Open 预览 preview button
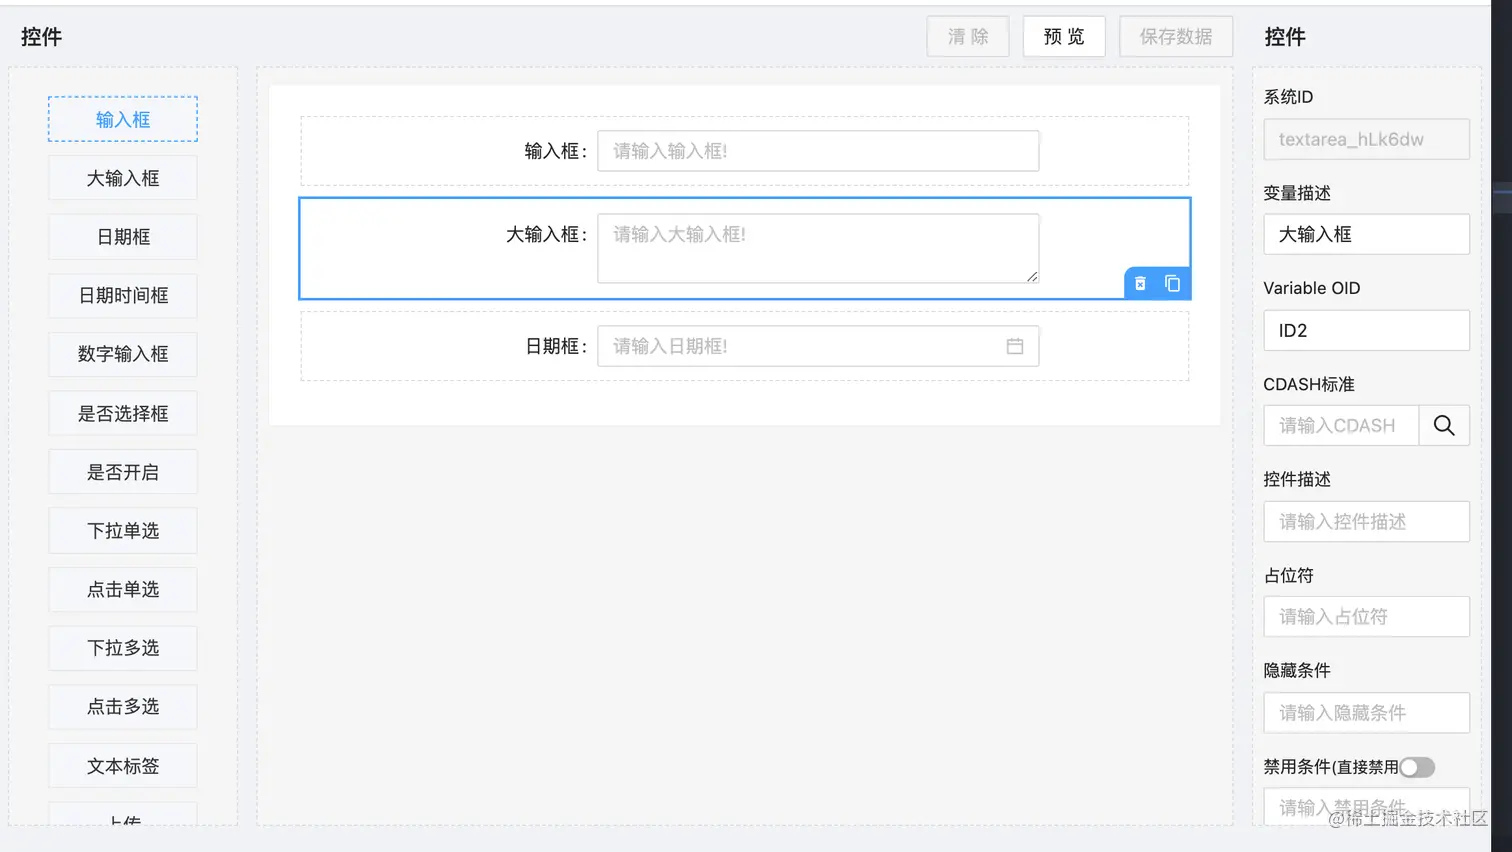The height and width of the screenshot is (852, 1512). coord(1064,36)
